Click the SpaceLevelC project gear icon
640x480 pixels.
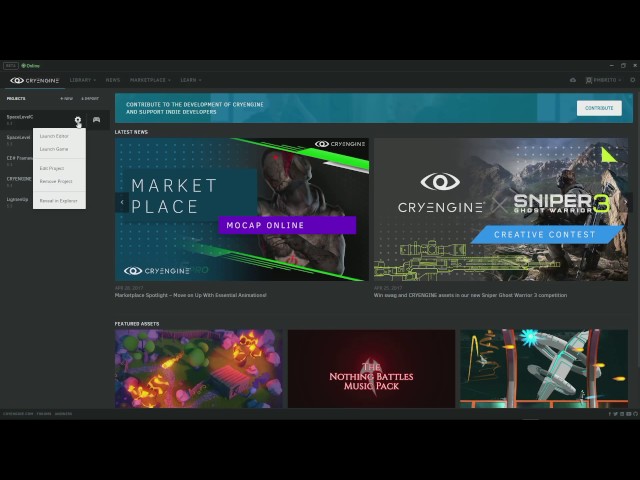point(78,120)
